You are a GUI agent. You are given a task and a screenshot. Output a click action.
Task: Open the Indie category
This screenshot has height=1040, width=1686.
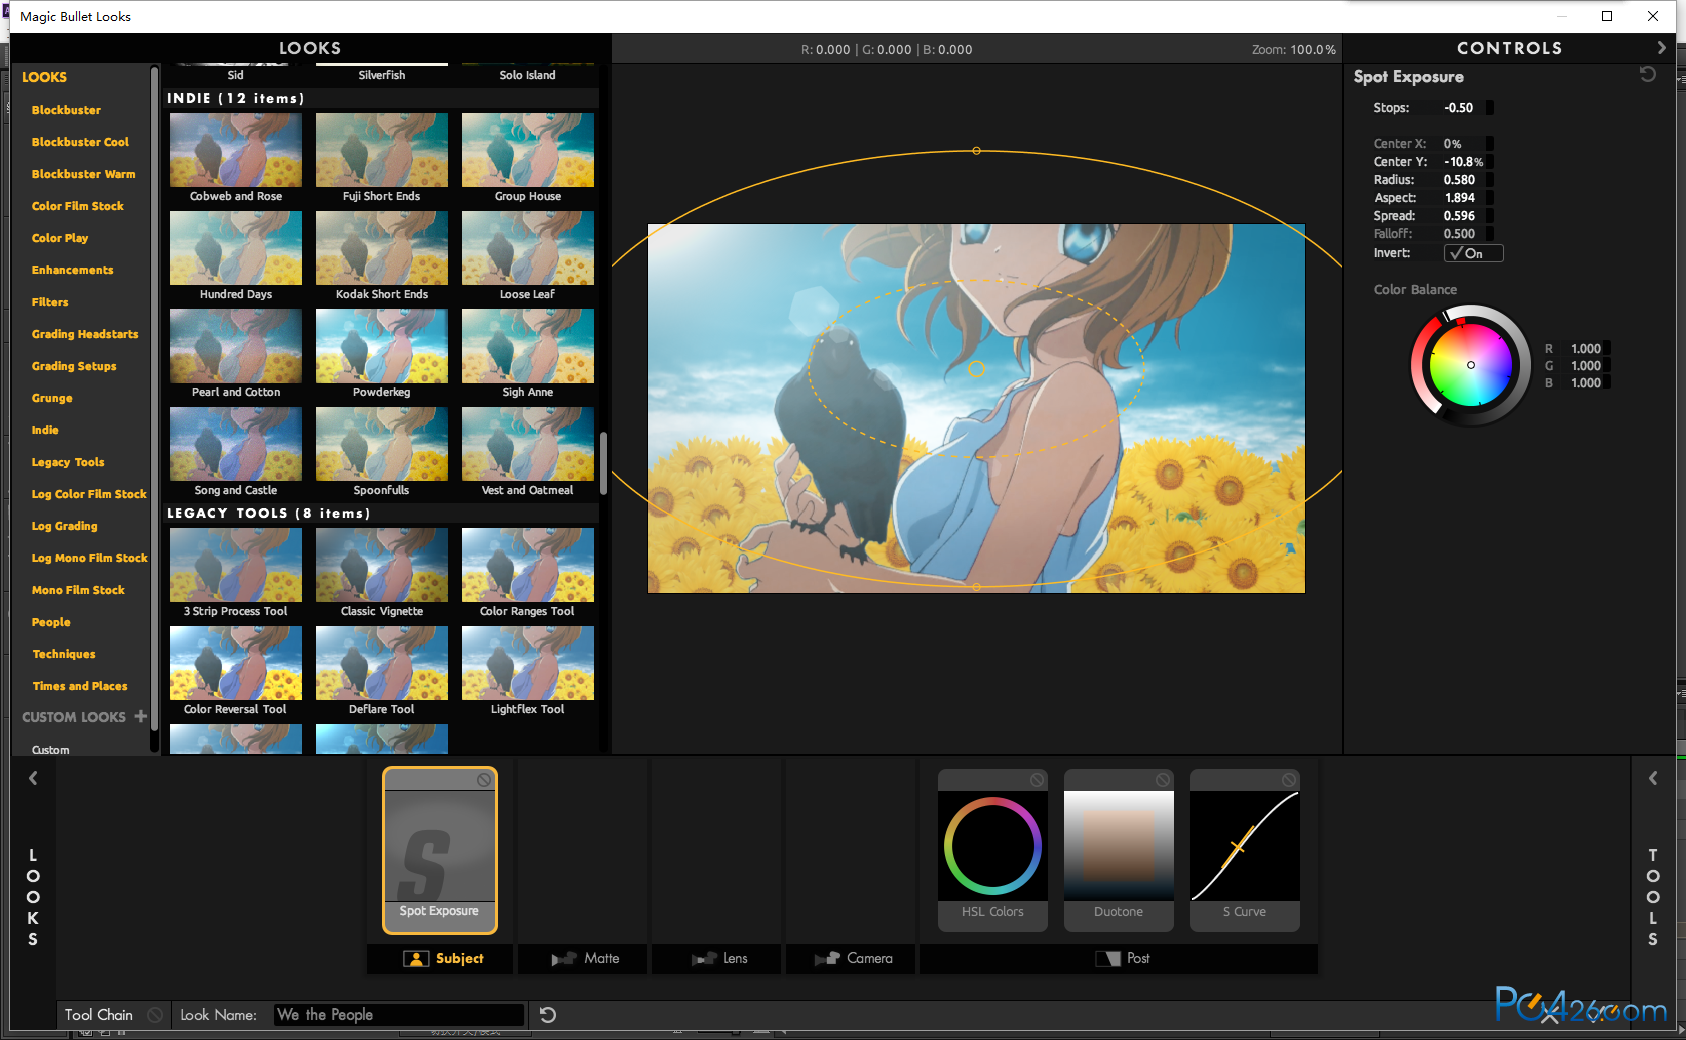[45, 430]
